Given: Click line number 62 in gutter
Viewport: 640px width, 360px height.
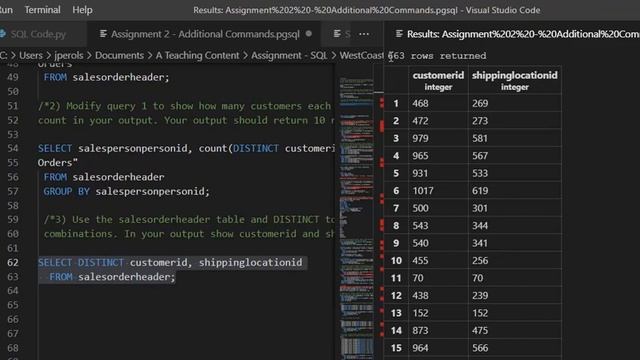Looking at the screenshot, I should [x=13, y=262].
